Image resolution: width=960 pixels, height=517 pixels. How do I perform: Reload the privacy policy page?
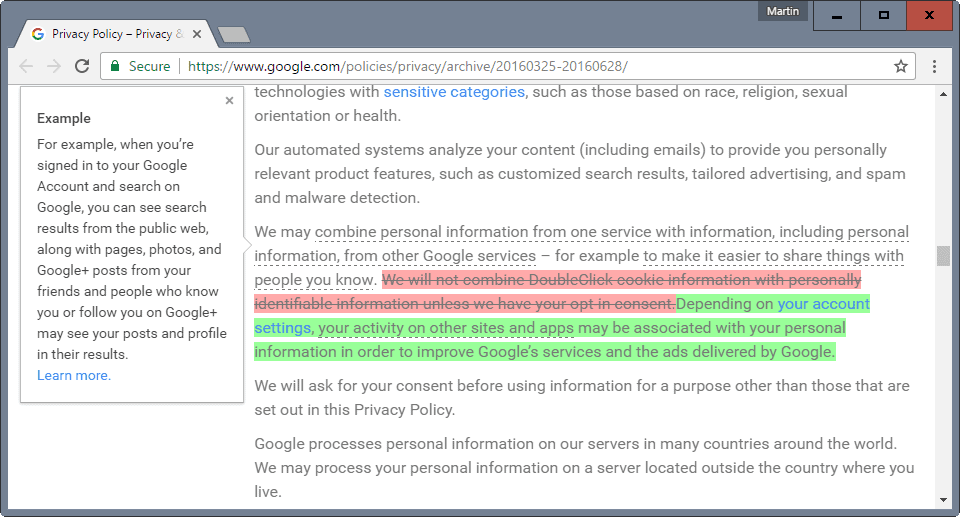[x=82, y=66]
